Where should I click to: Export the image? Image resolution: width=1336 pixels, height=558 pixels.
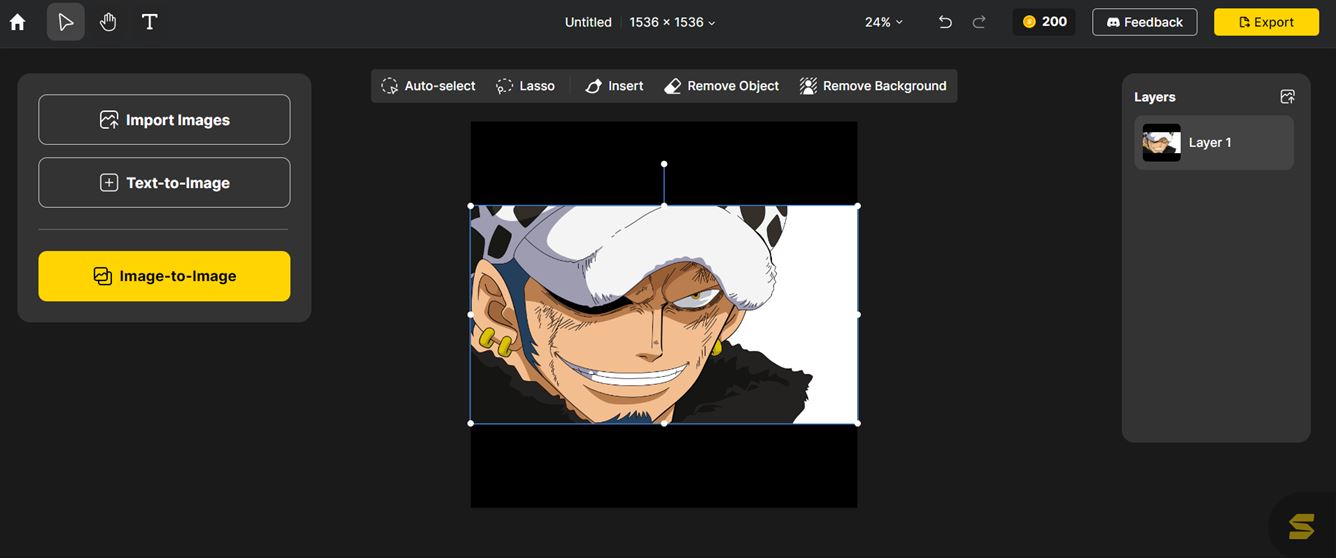[x=1266, y=22]
